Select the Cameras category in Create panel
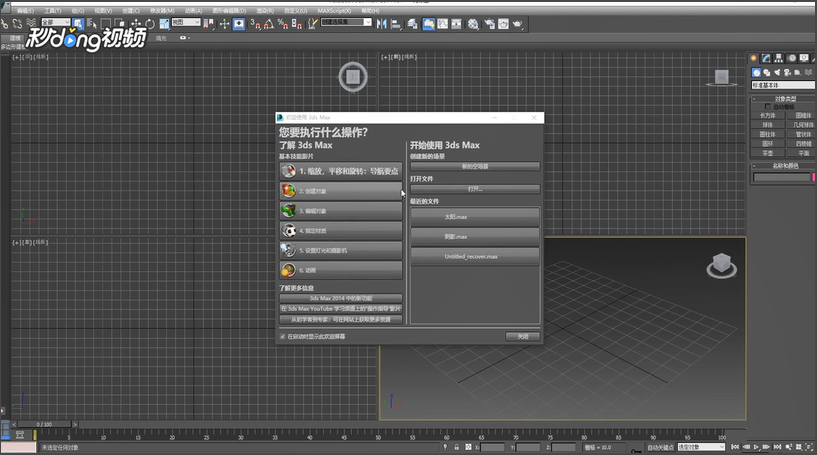This screenshot has width=817, height=455. (x=787, y=72)
